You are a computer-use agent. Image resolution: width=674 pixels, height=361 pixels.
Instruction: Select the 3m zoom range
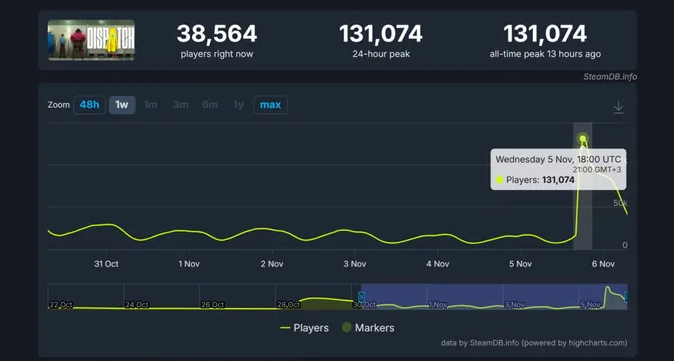pyautogui.click(x=181, y=105)
